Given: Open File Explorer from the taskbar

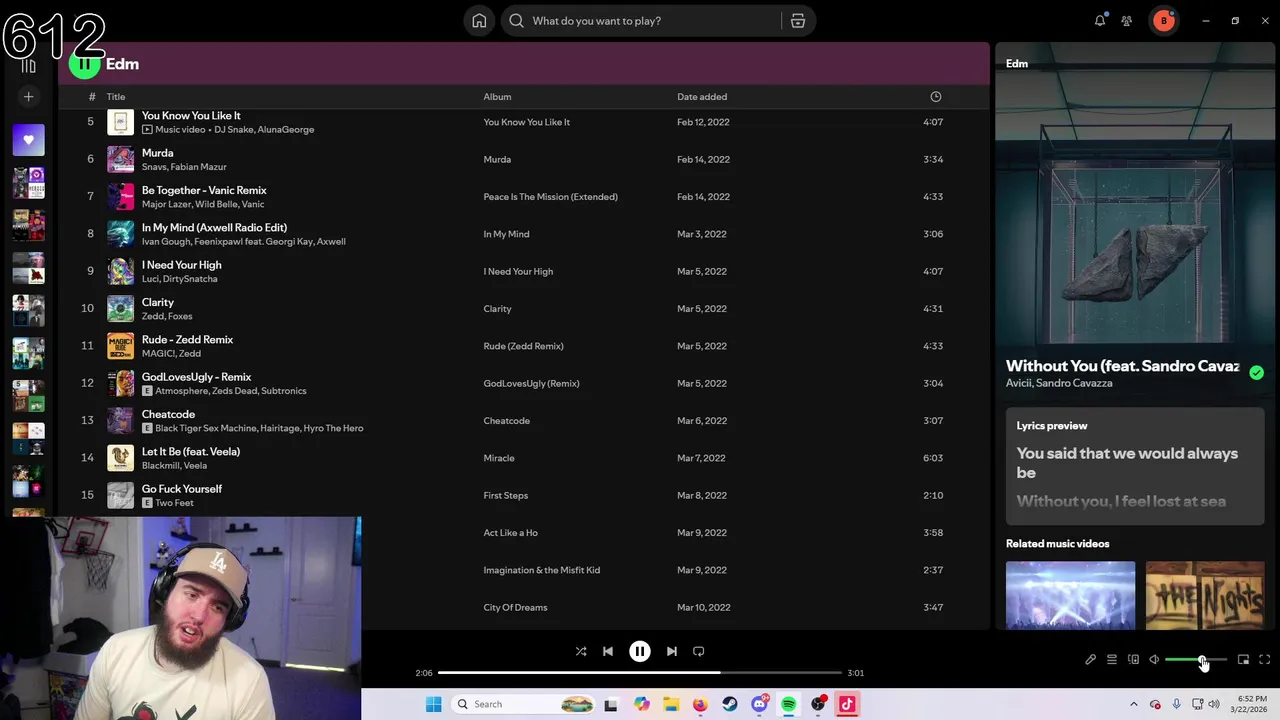Looking at the screenshot, I should click(x=671, y=704).
